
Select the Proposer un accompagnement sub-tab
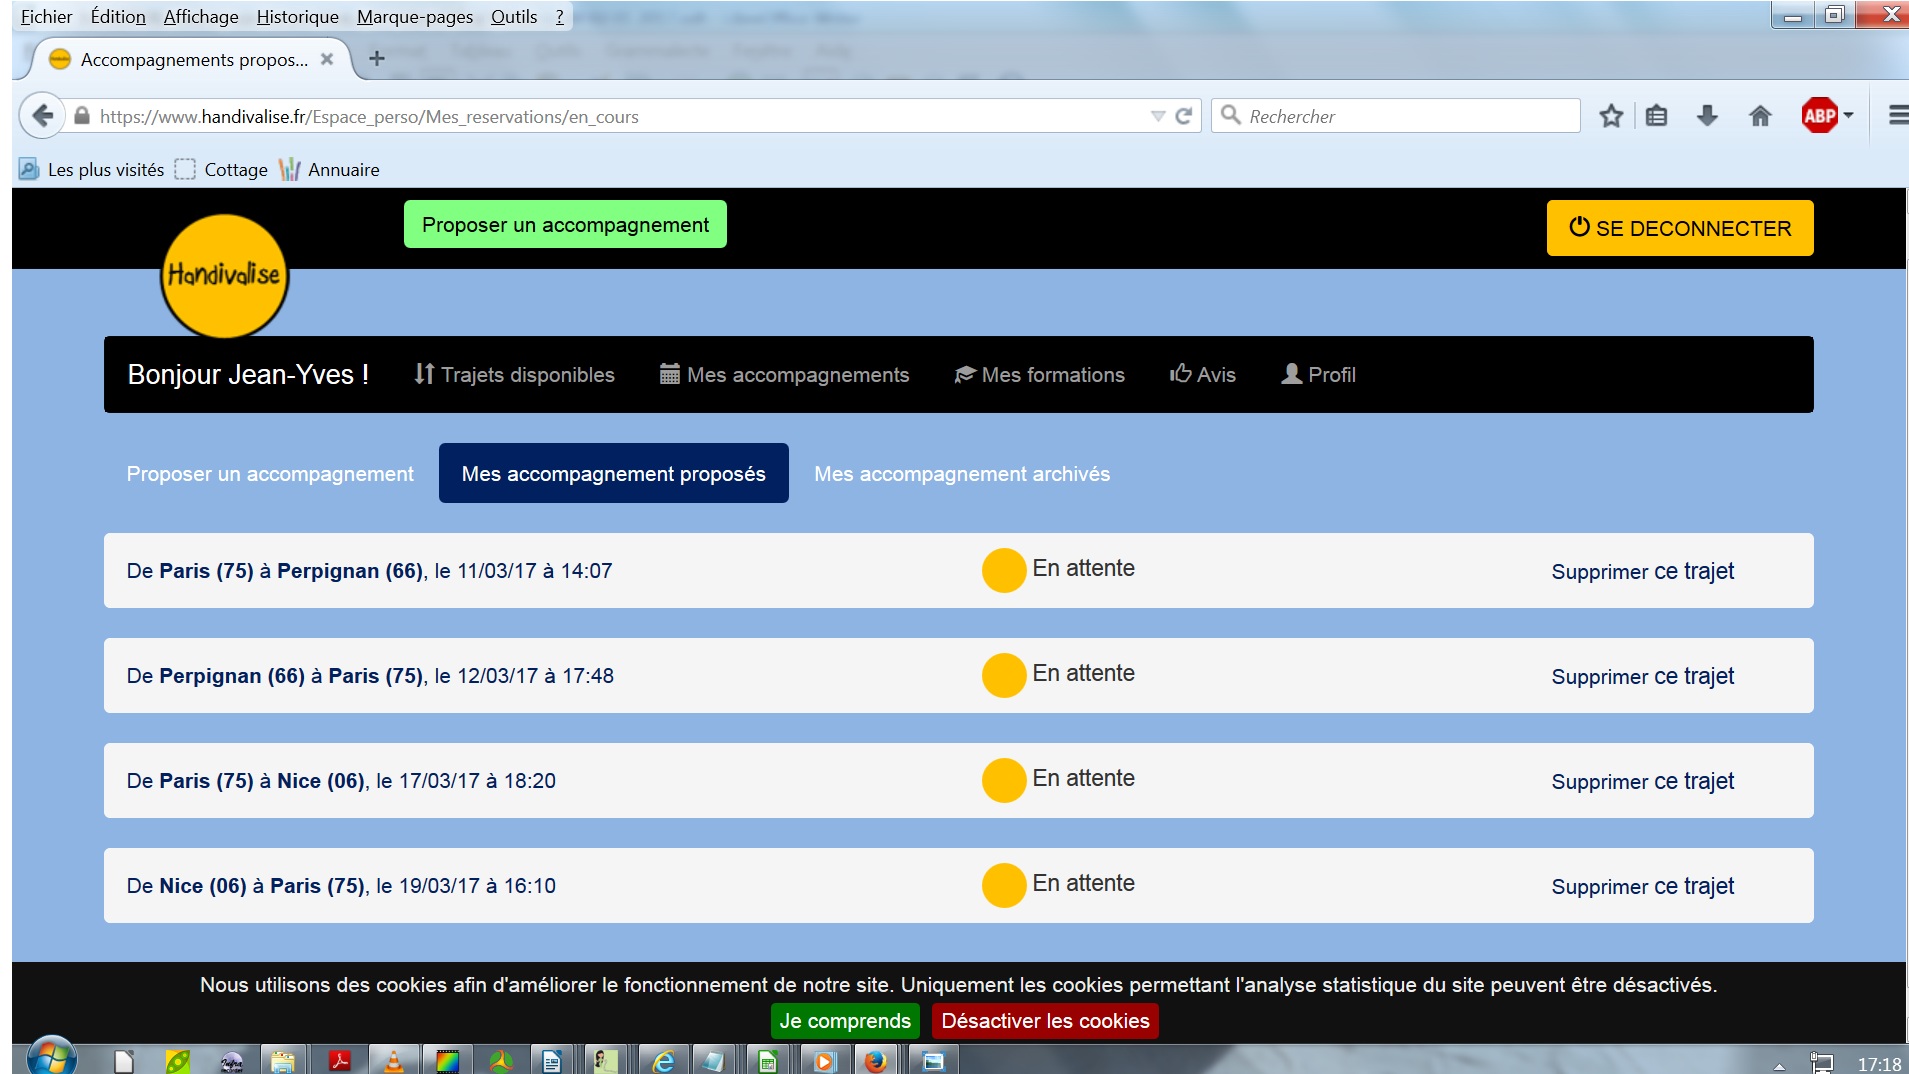point(270,474)
